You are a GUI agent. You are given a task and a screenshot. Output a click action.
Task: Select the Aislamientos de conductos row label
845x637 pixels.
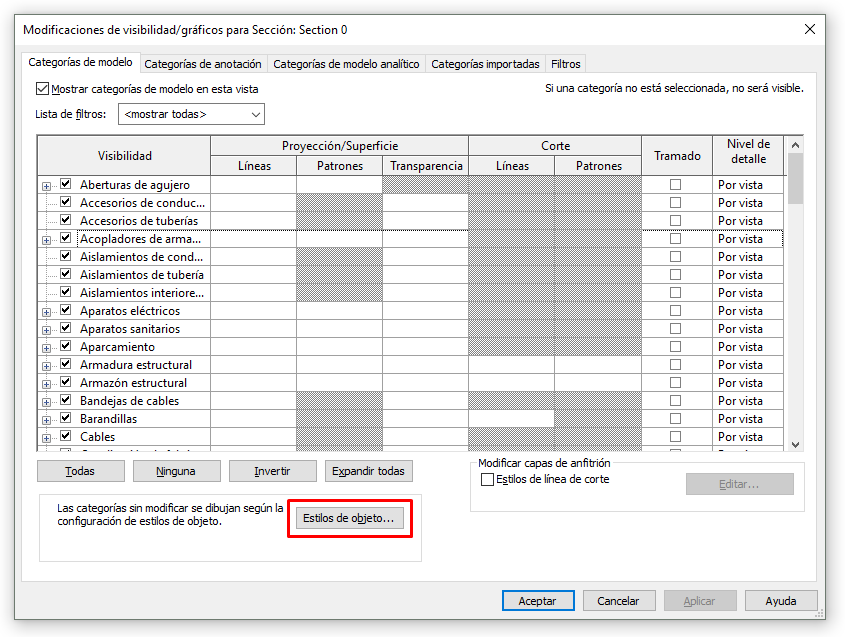[x=141, y=257]
